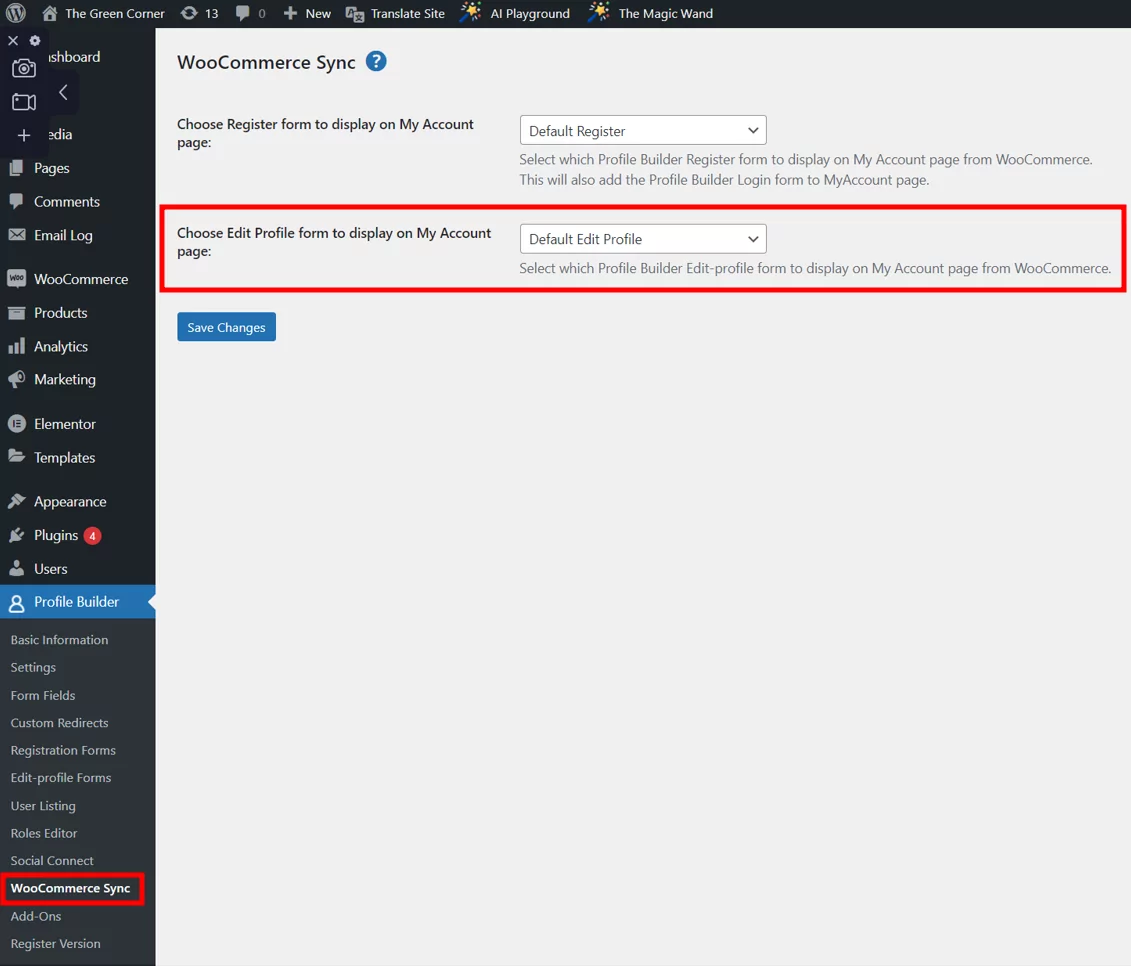Click the Save Changes button
Screen dimensions: 1131x966
click(226, 327)
